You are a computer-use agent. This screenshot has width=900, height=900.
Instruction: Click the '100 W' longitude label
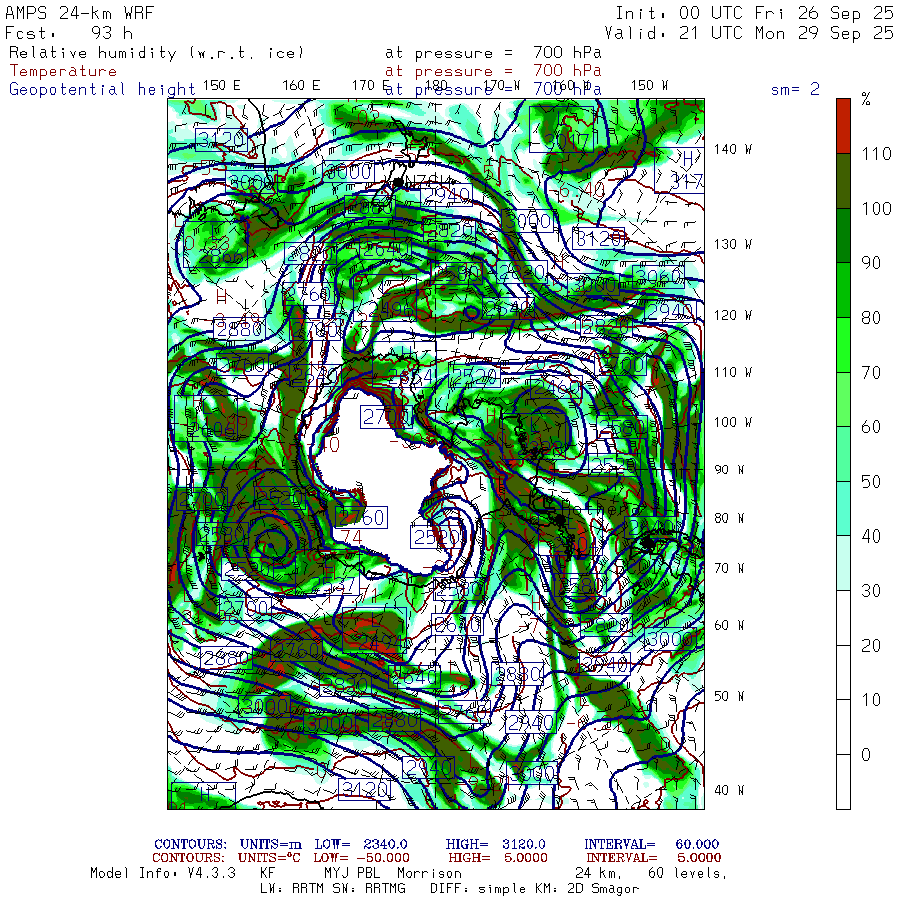[732, 422]
